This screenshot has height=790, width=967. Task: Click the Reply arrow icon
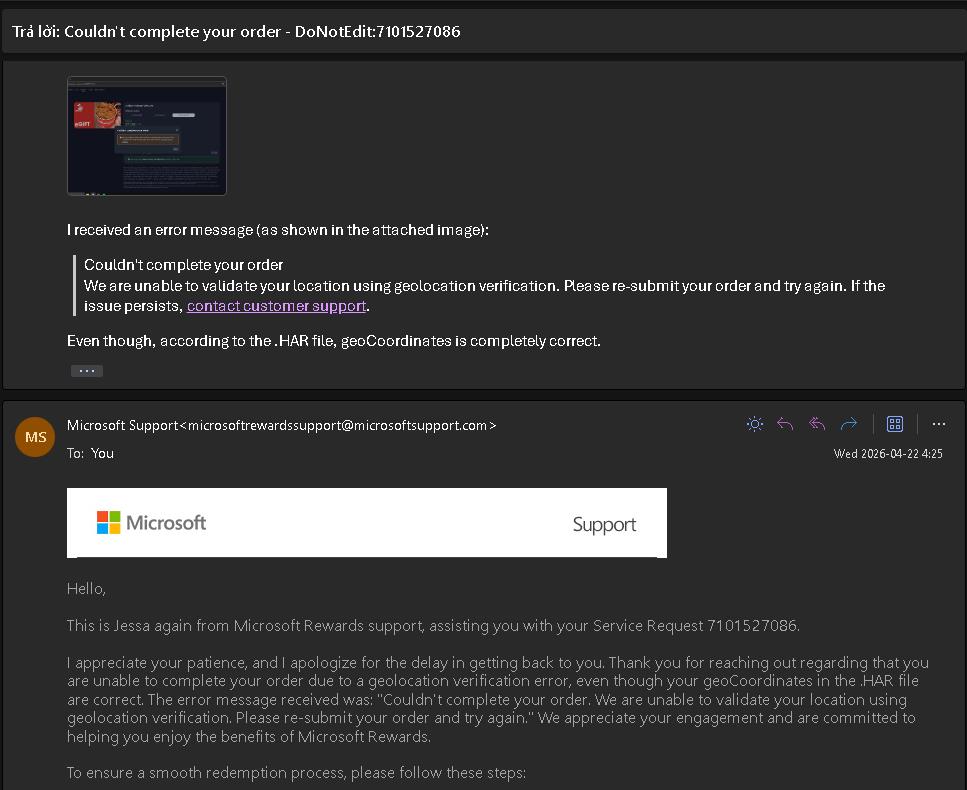coord(785,424)
